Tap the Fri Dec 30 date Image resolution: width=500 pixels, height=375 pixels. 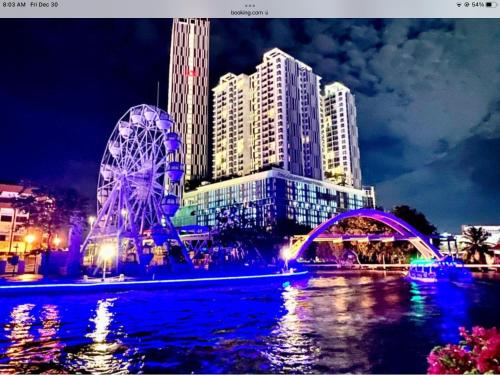point(44,5)
